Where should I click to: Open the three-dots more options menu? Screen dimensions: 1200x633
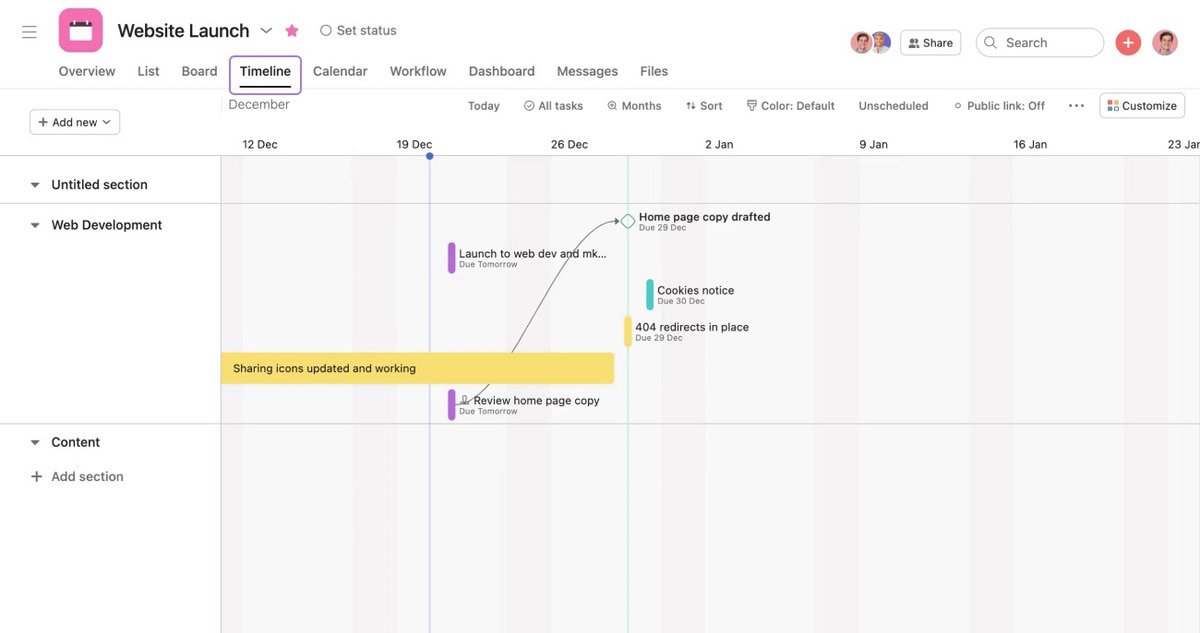[x=1076, y=105]
